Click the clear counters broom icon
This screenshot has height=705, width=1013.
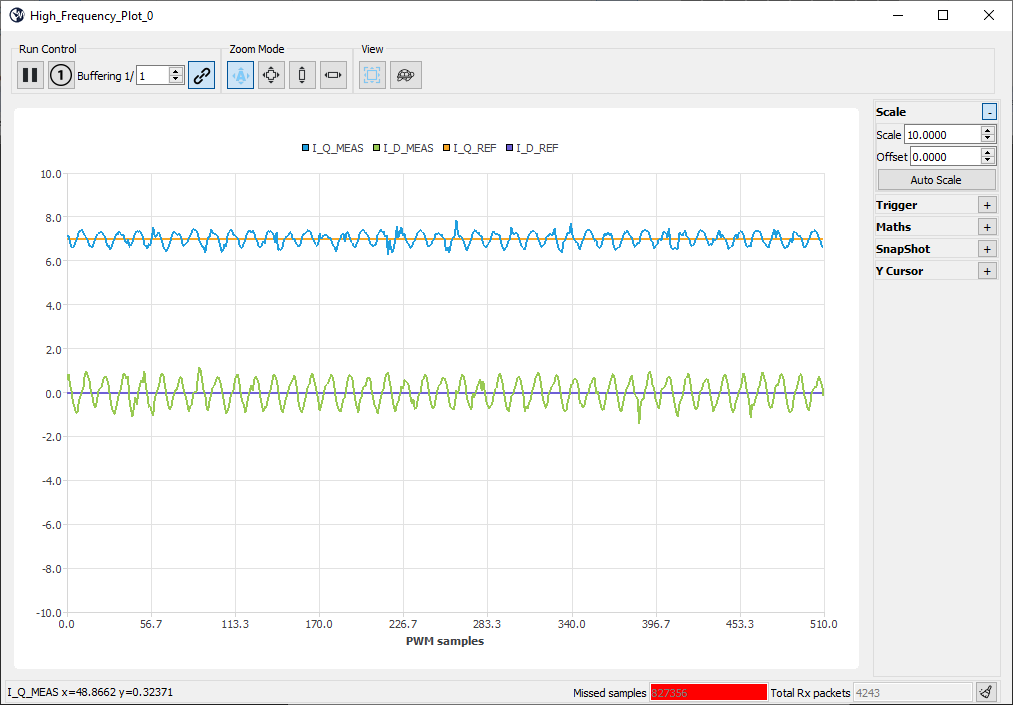coord(985,691)
